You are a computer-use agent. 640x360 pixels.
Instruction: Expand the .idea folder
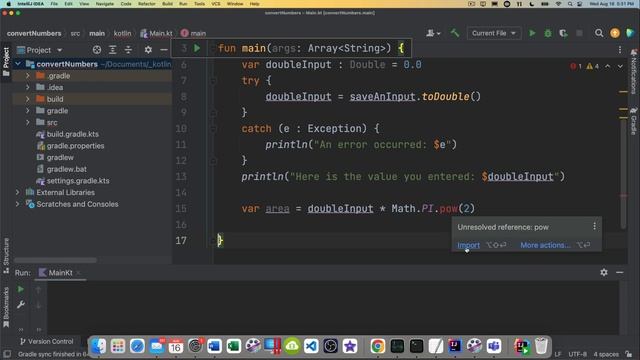pyautogui.click(x=28, y=87)
